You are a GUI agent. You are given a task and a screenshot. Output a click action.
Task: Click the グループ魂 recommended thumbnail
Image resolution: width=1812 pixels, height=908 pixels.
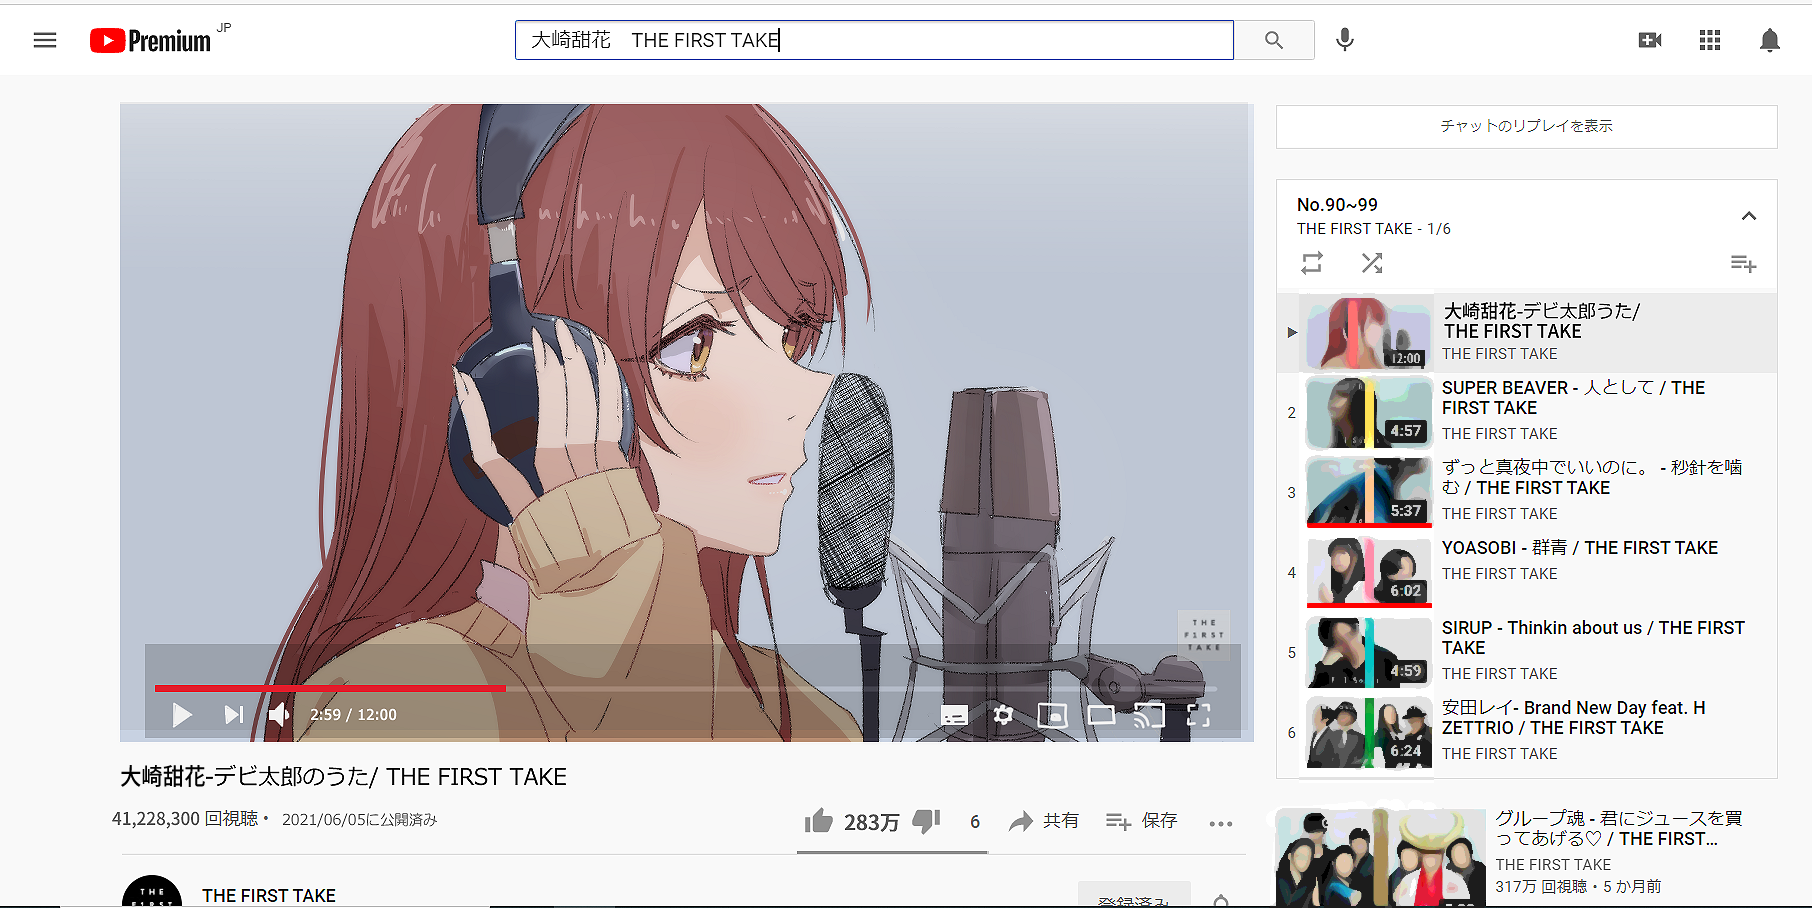click(x=1381, y=858)
